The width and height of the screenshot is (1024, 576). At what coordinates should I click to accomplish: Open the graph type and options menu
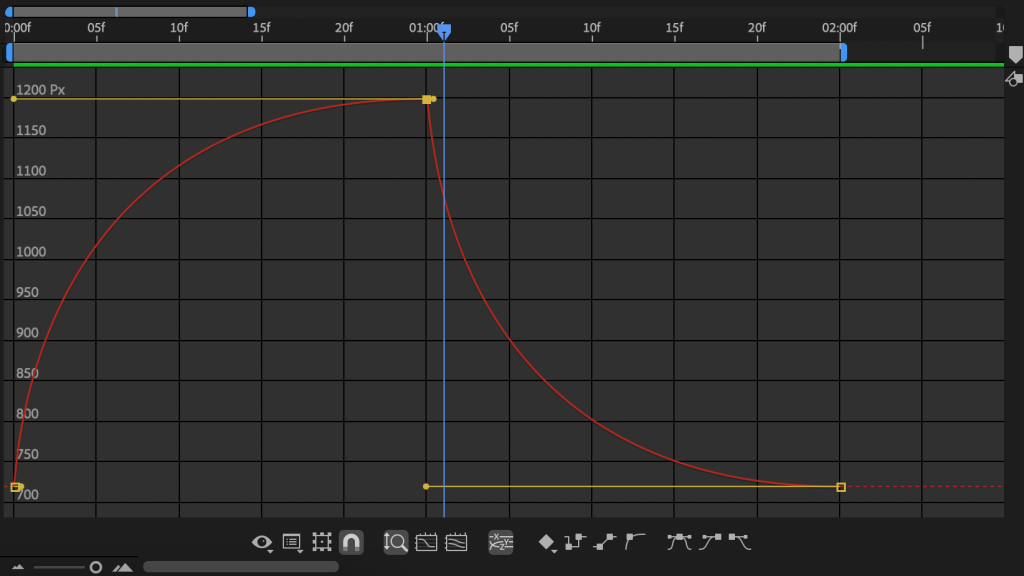tap(292, 542)
